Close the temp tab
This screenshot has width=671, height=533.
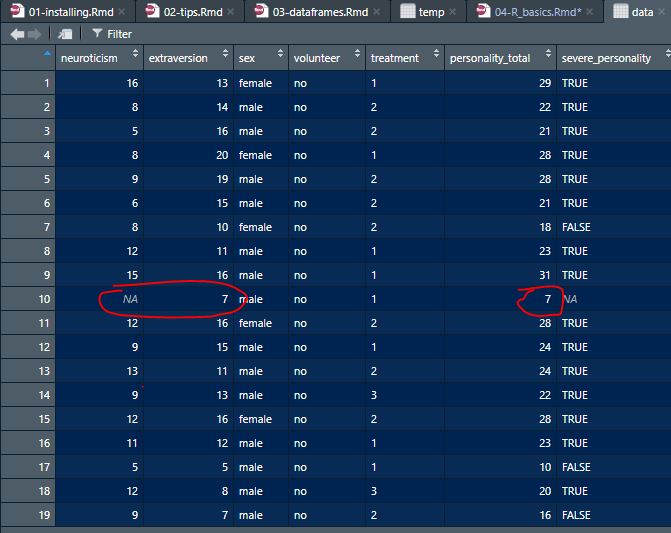452,12
